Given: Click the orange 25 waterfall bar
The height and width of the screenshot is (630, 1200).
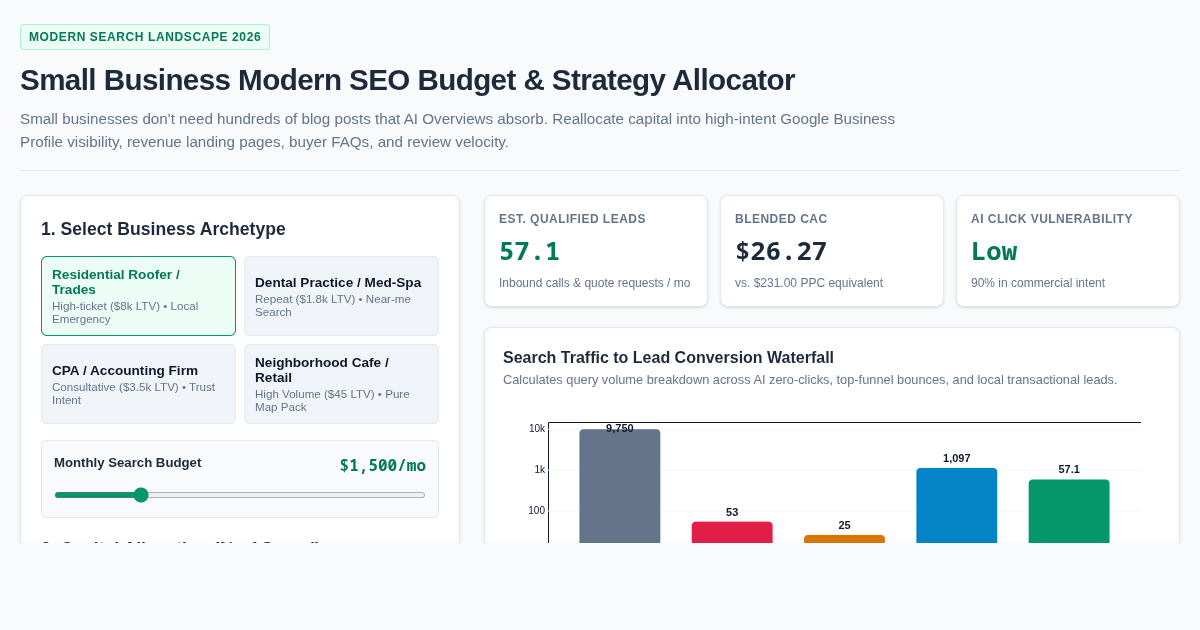Looking at the screenshot, I should [x=844, y=539].
